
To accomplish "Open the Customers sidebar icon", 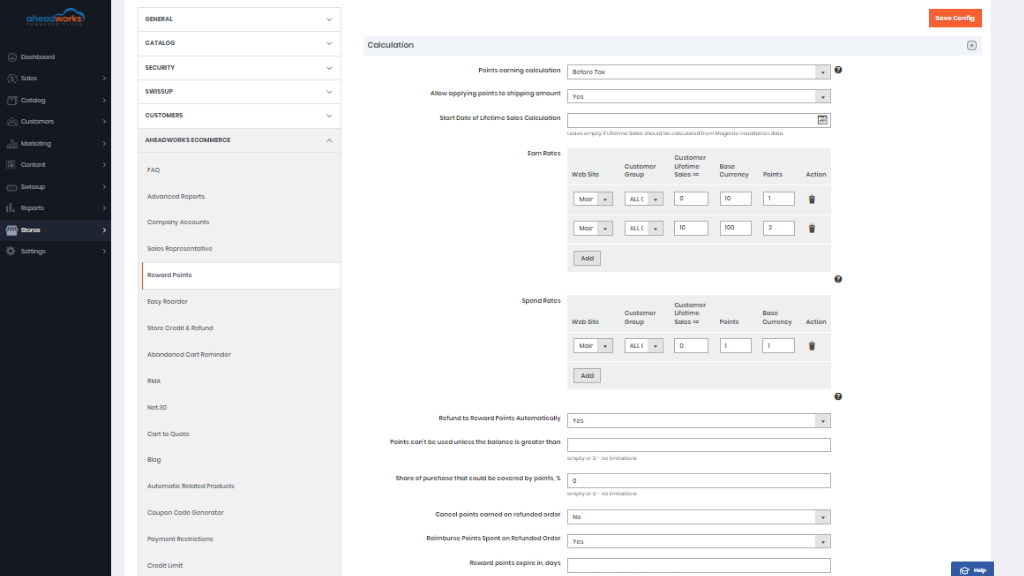I will click(x=12, y=121).
